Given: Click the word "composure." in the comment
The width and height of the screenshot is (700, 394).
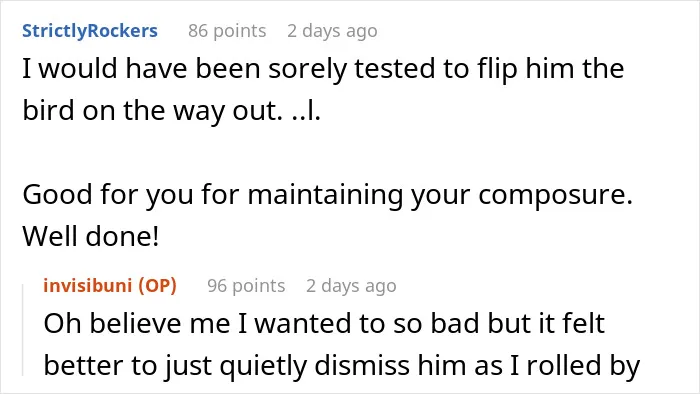Looking at the screenshot, I should [555, 196].
